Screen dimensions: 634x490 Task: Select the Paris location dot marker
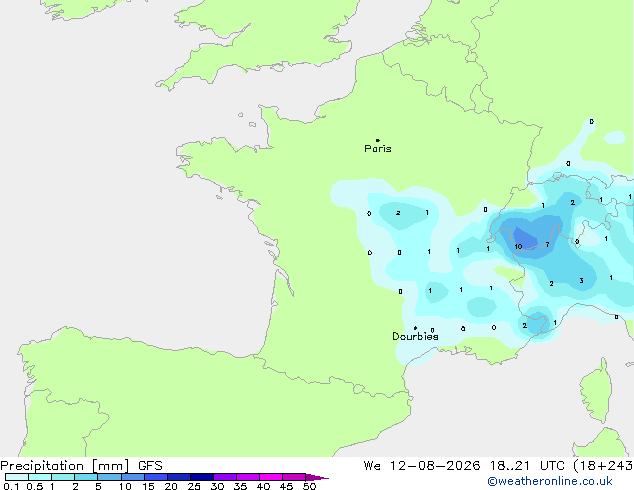[x=378, y=140]
